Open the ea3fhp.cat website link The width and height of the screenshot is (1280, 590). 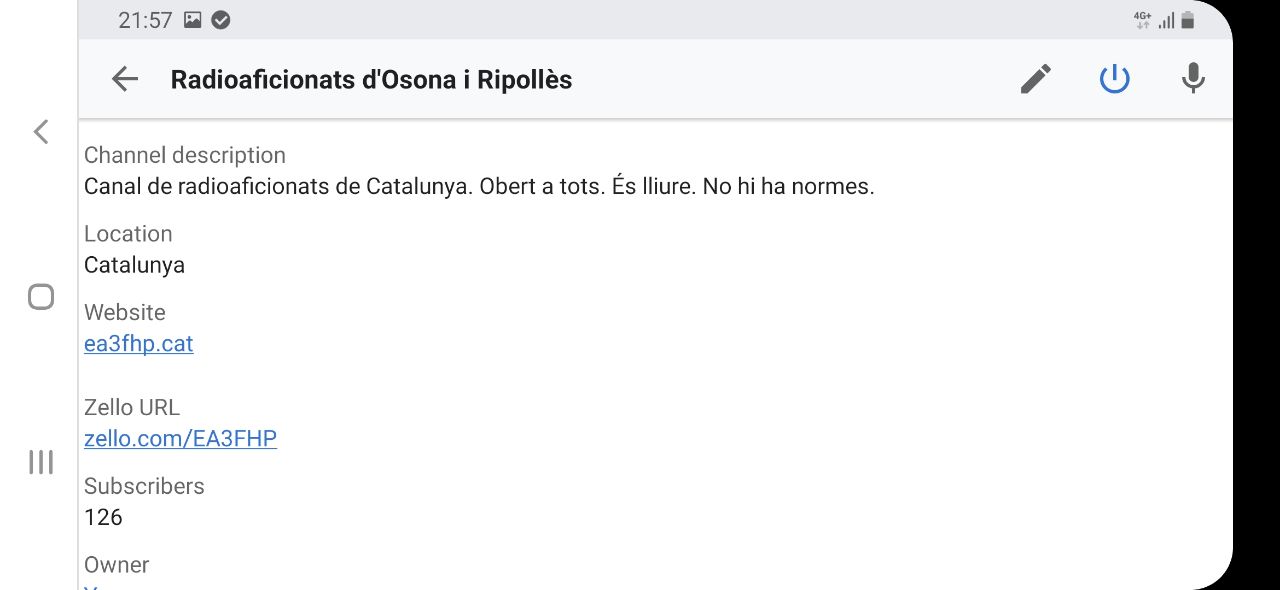pos(139,344)
